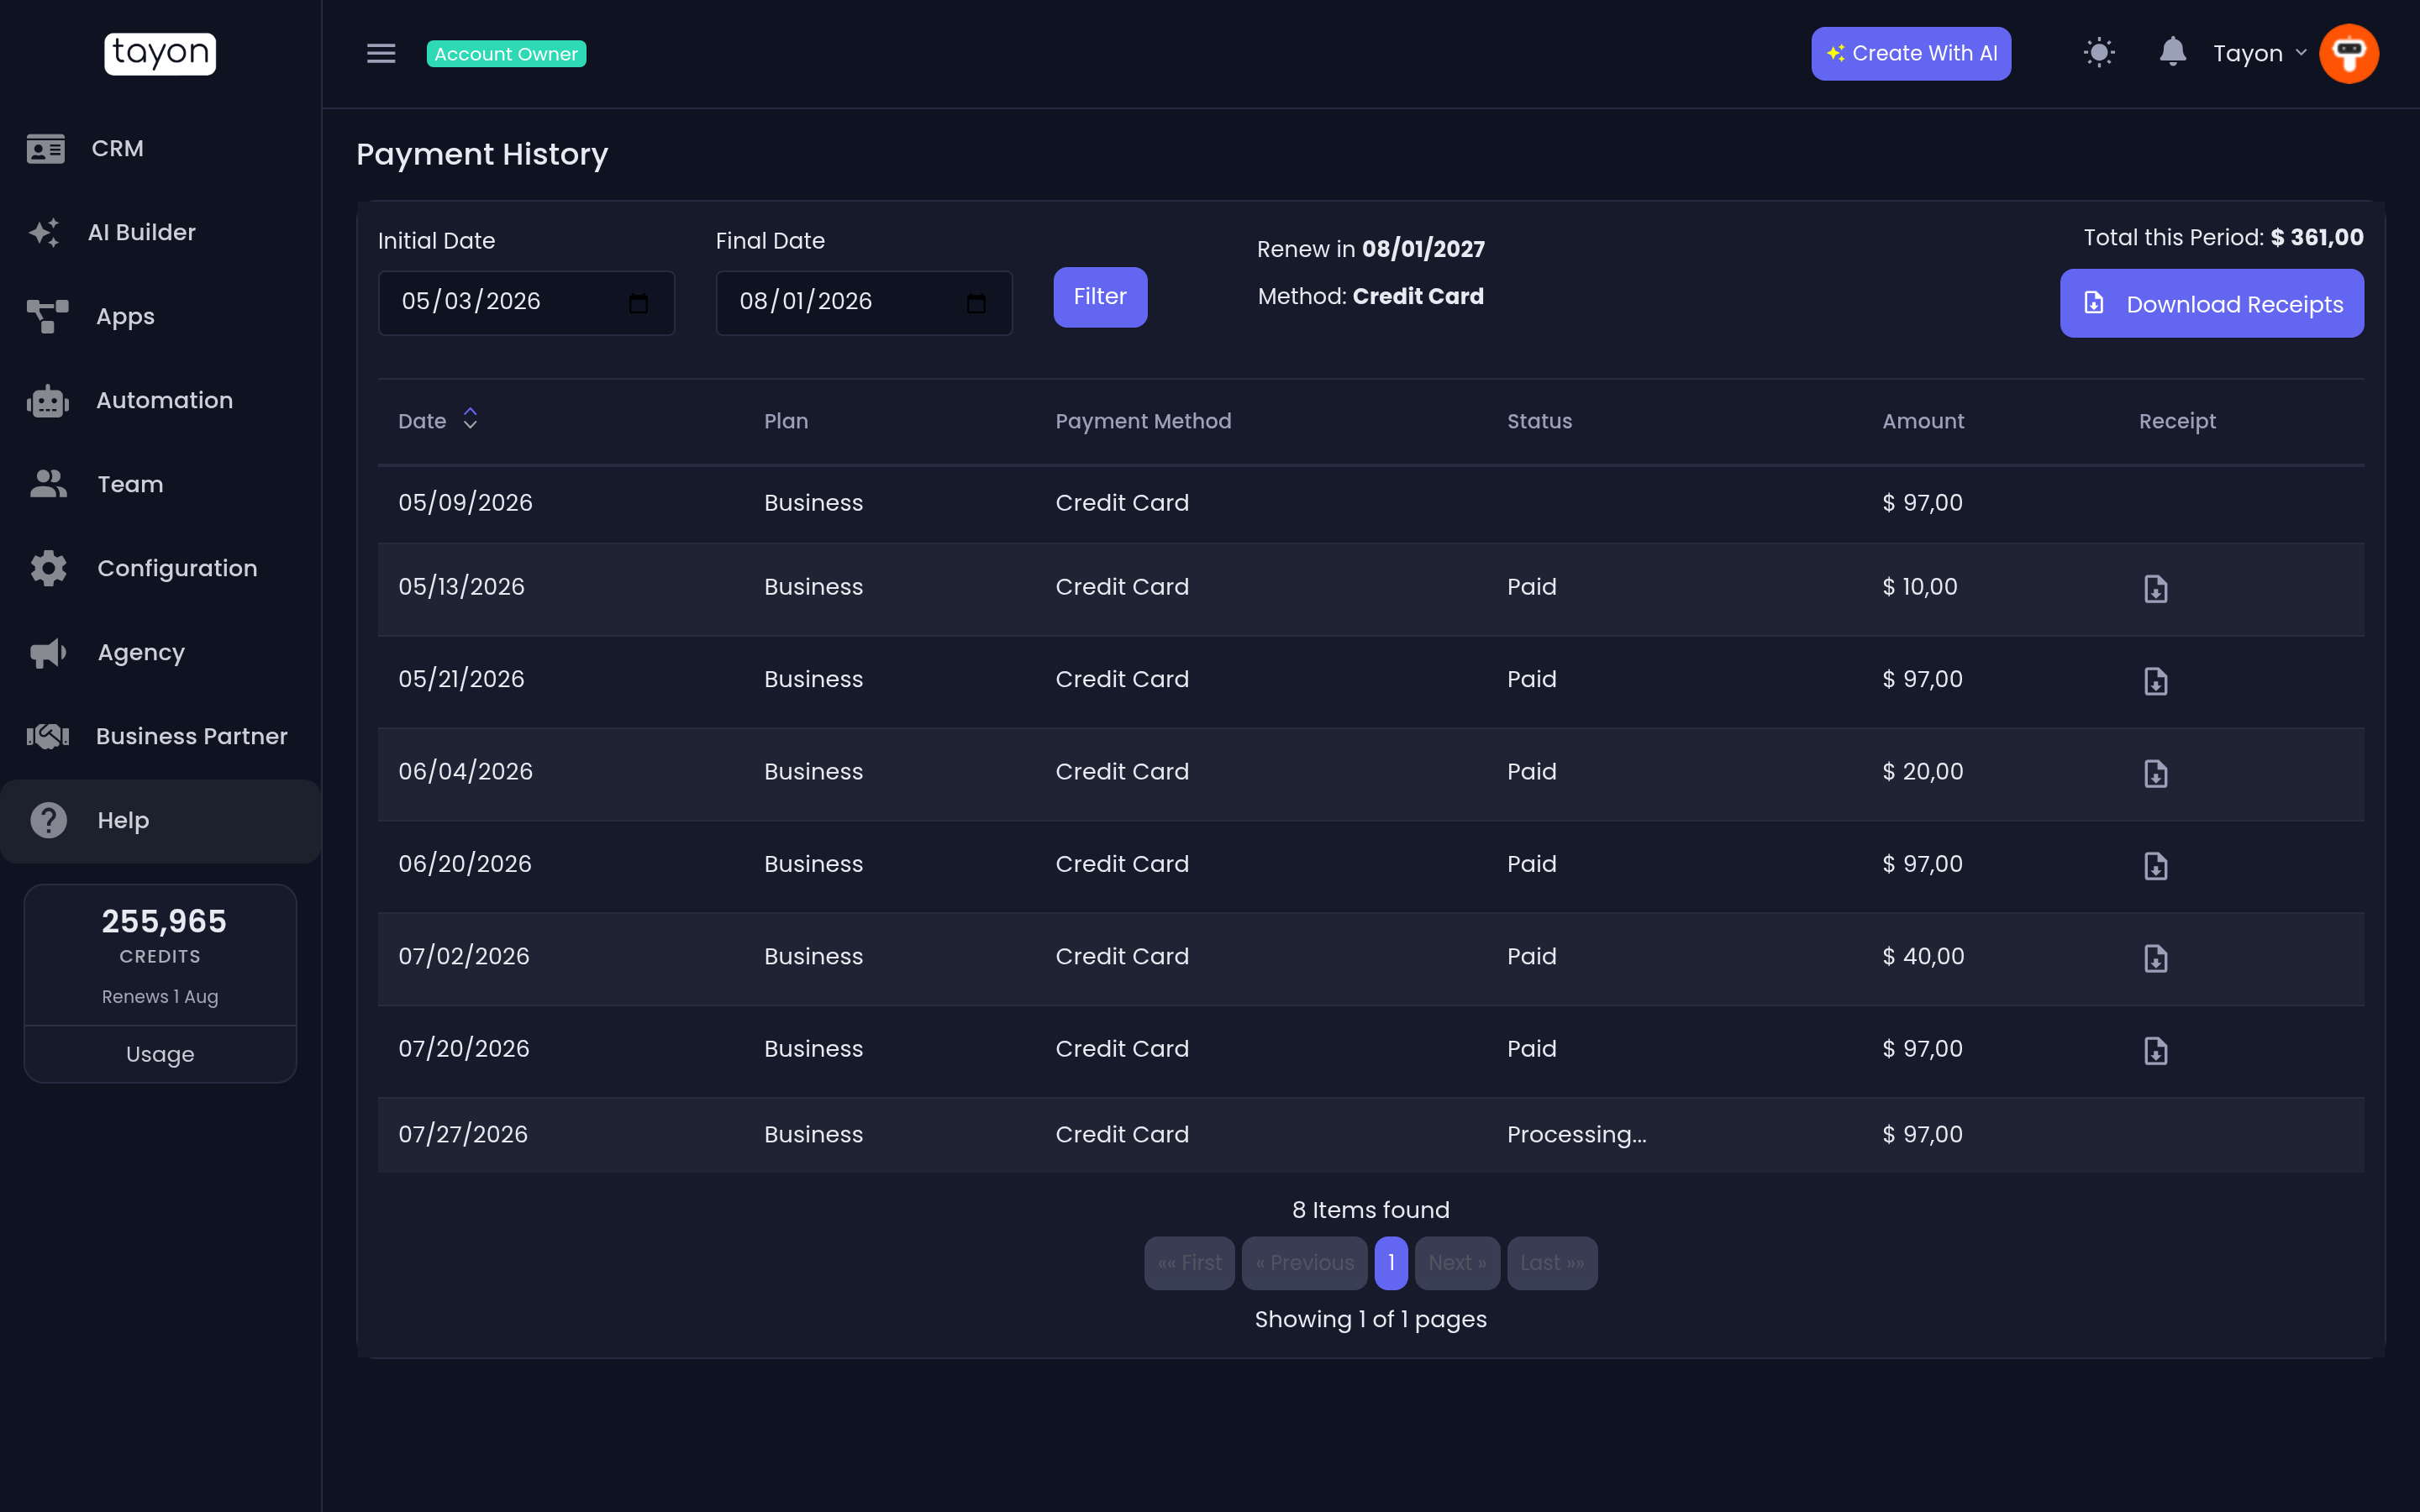Download receipt for 06/20/2026 payment

pos(2156,866)
